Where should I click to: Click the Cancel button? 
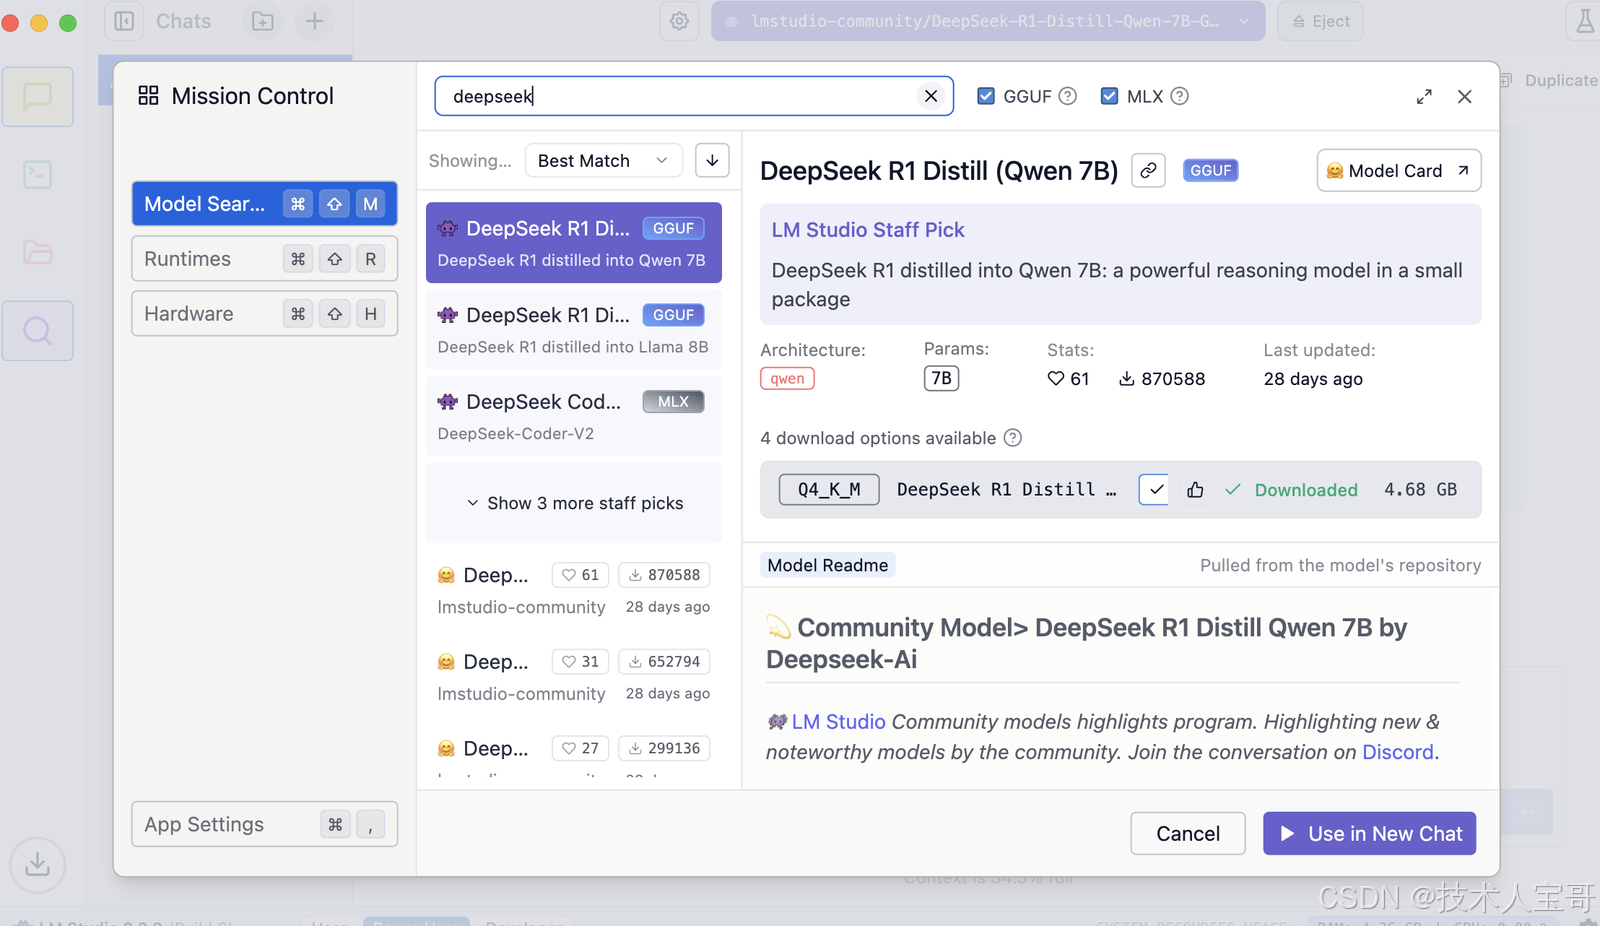1188,833
